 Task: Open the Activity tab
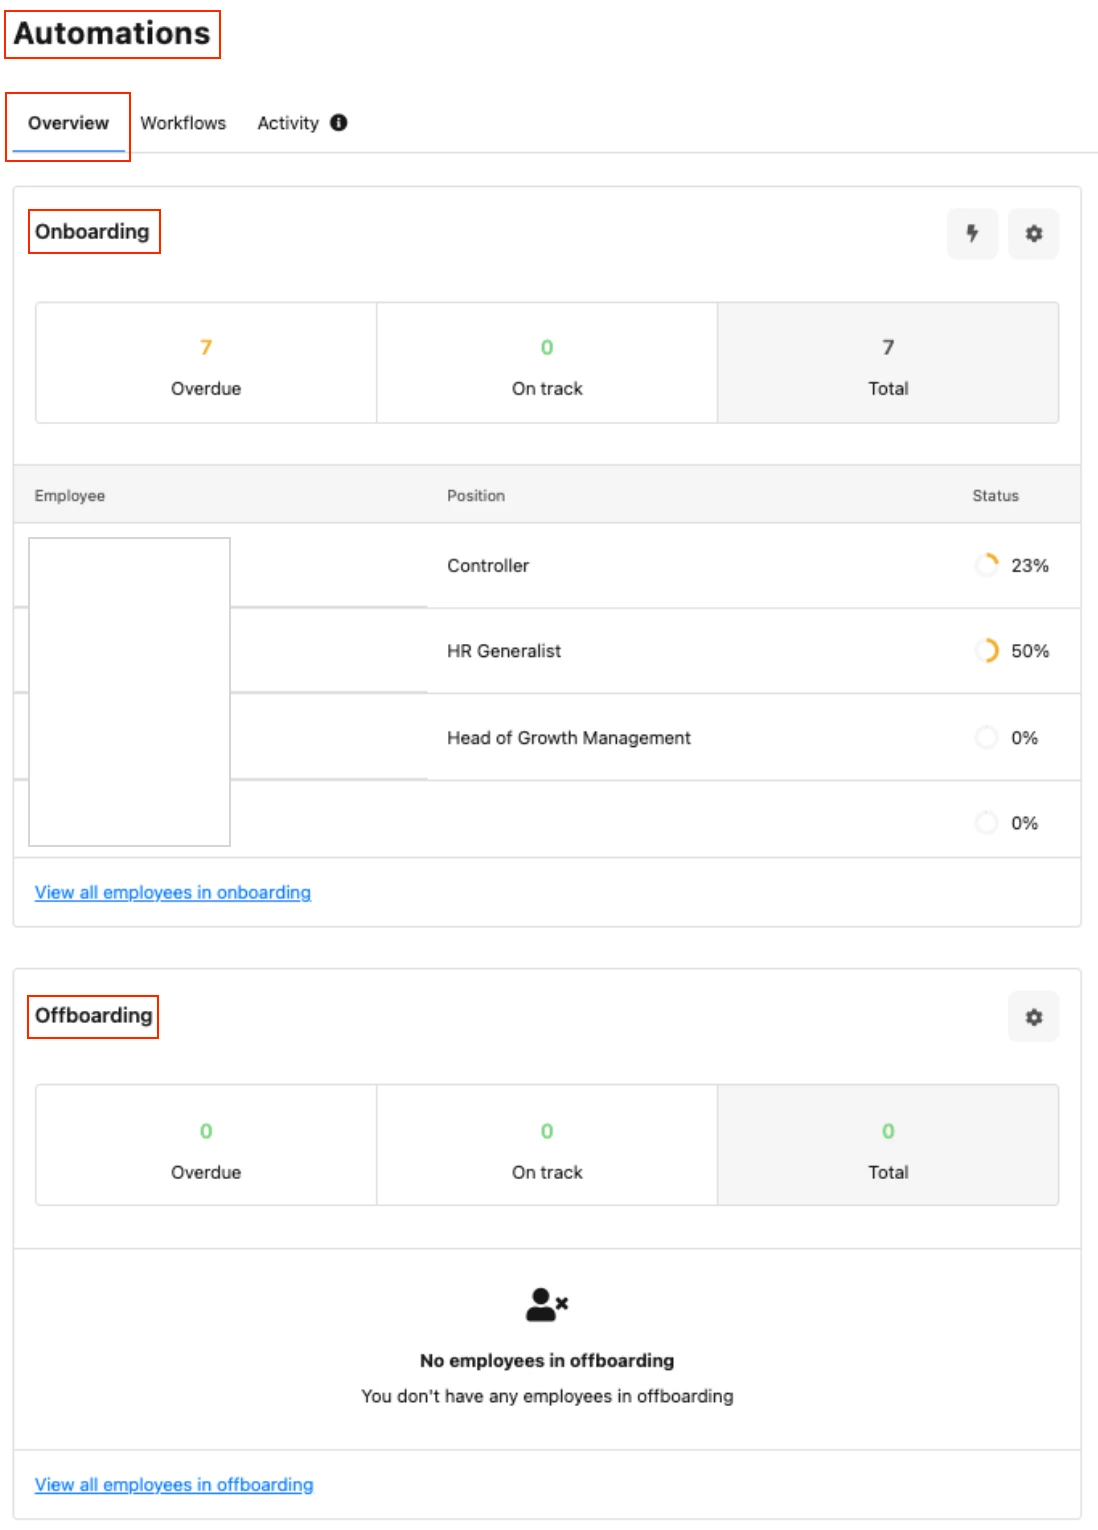[x=288, y=123]
